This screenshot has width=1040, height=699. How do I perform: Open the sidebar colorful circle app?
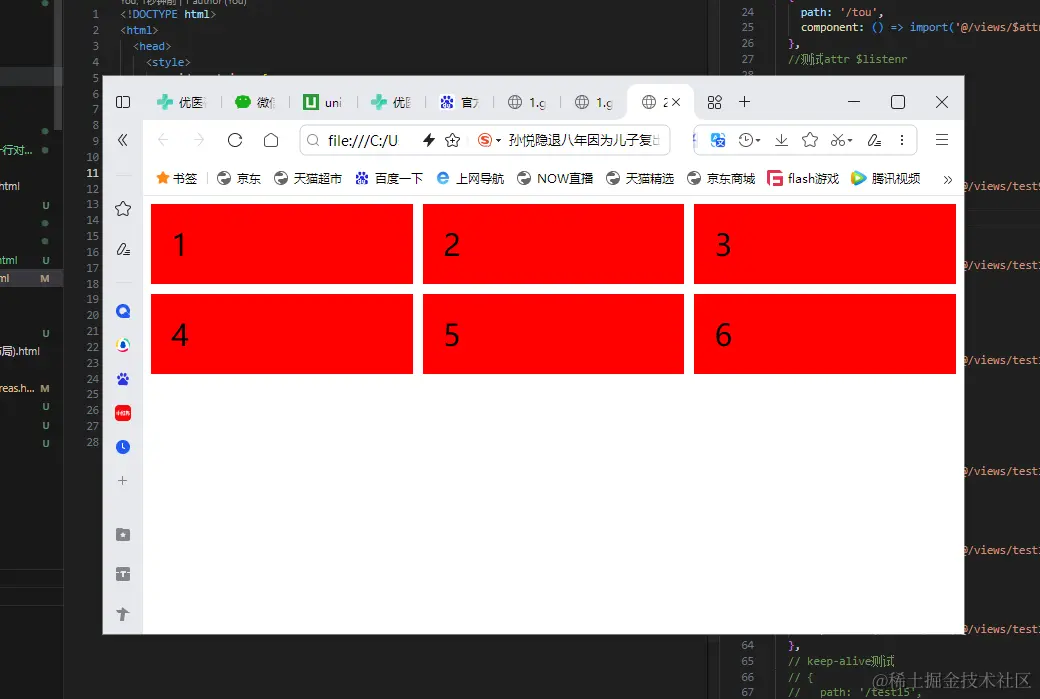point(123,345)
